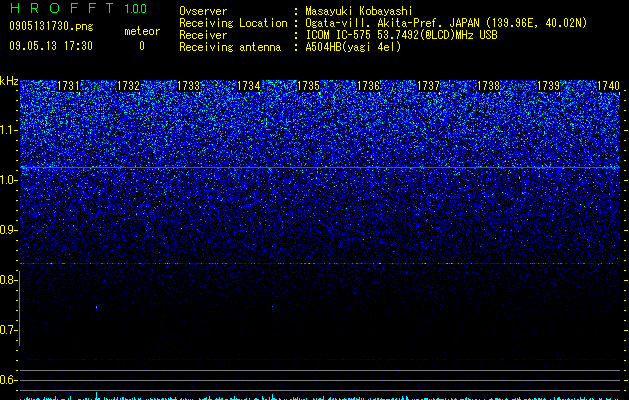Click the 1.0 kHz axis label

coord(9,180)
